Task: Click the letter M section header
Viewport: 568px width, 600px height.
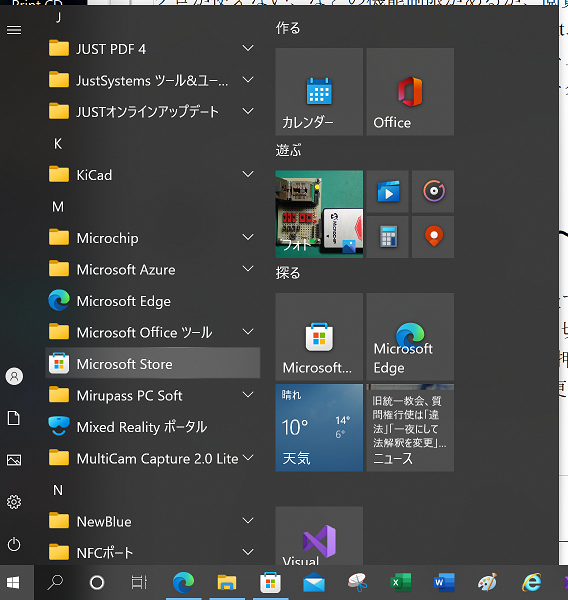Action: point(58,207)
